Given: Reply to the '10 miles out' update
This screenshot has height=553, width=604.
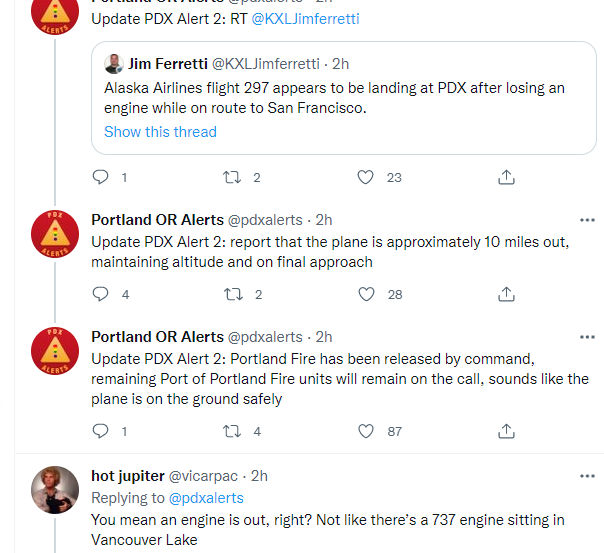Looking at the screenshot, I should (101, 294).
